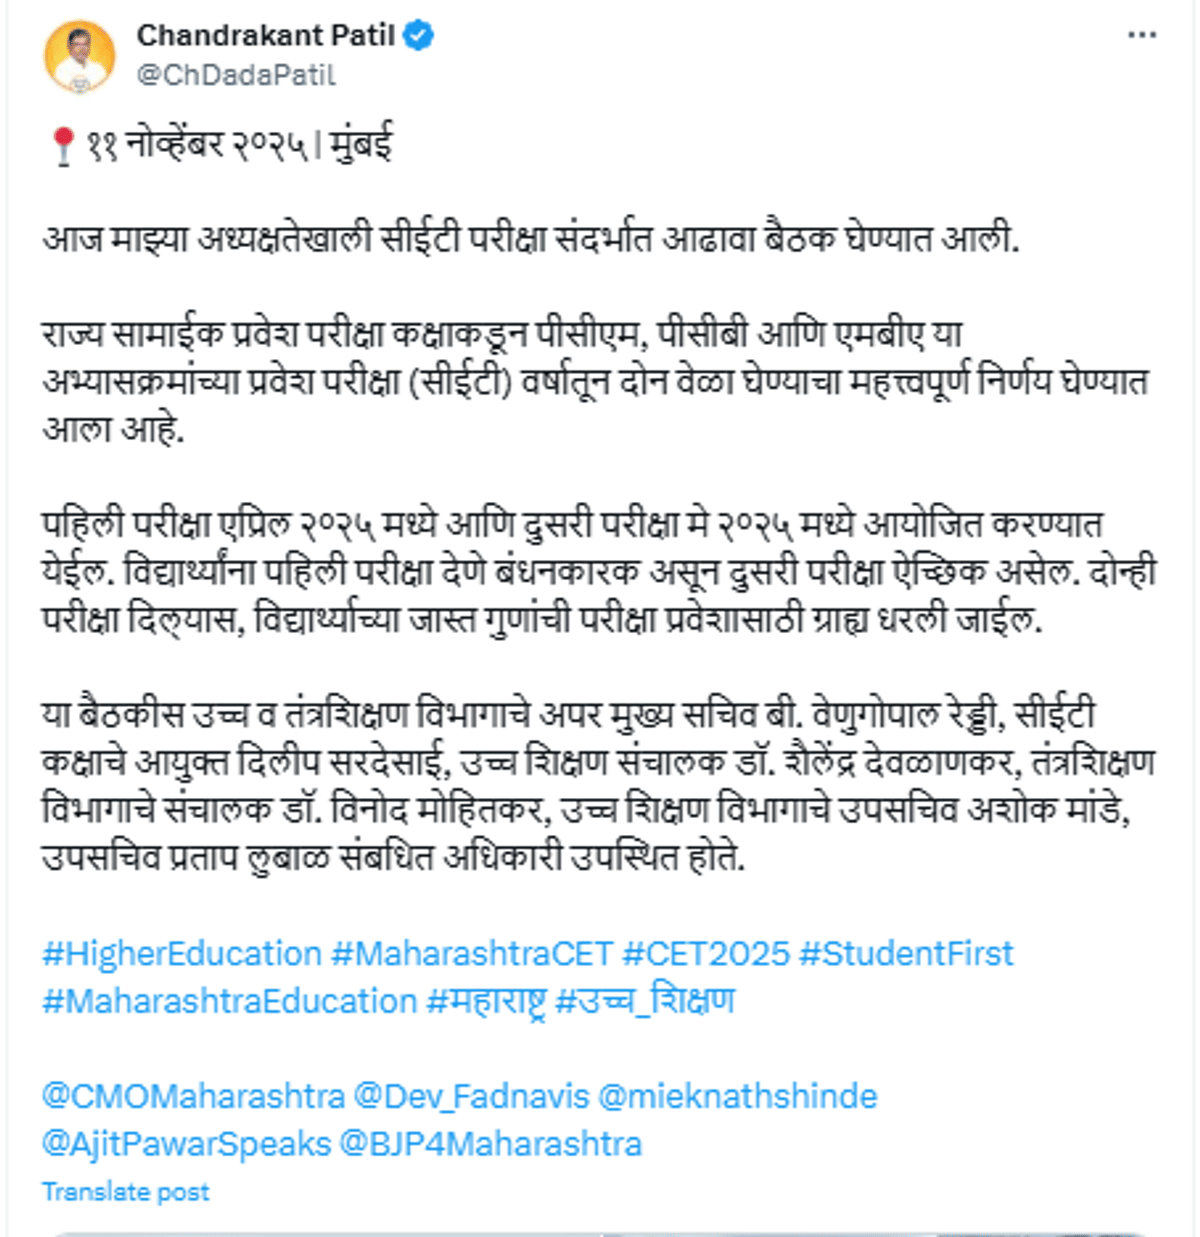
Task: Open the #उच्च_शिक्षण hashtag
Action: pos(645,1001)
